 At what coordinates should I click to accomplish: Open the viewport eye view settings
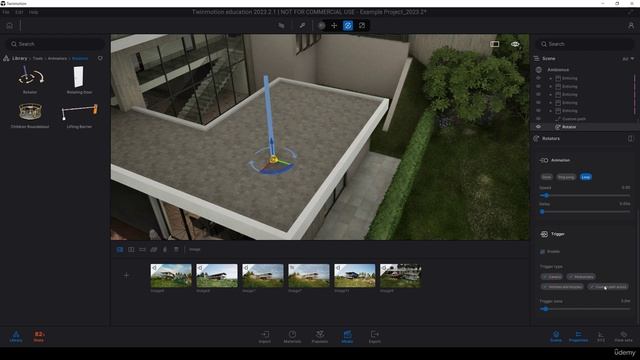(x=515, y=44)
